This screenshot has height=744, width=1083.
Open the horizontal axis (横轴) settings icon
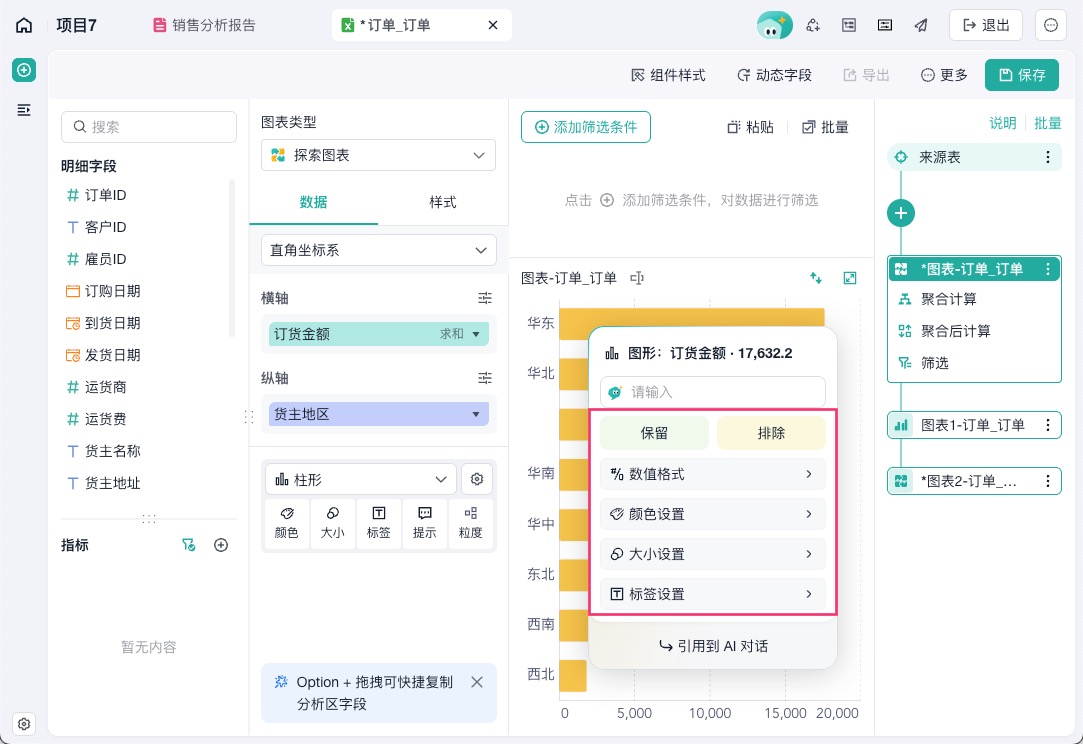tap(485, 298)
